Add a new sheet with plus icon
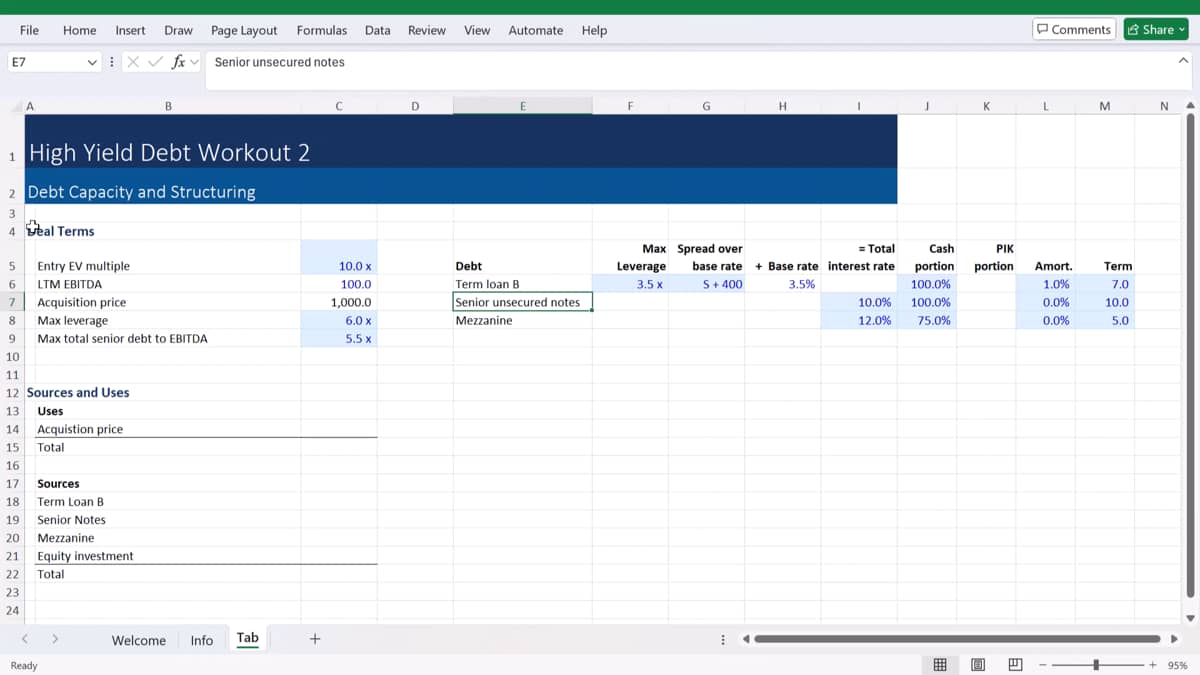Screen dimensions: 1200x675 (315, 638)
